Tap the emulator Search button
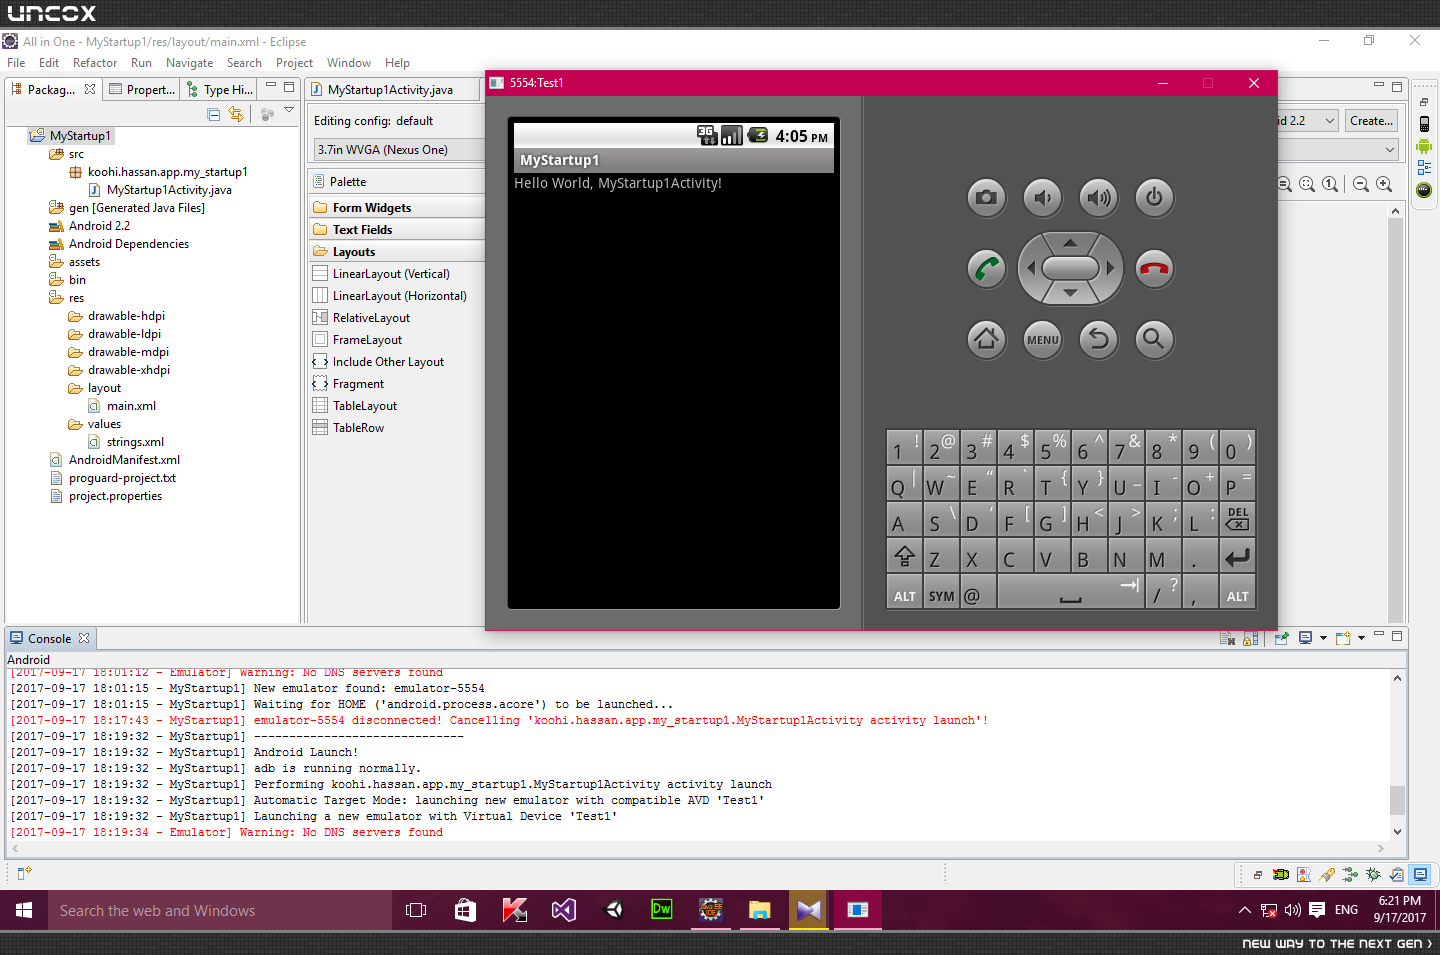Screen dimensions: 1440x955 [x=1154, y=339]
